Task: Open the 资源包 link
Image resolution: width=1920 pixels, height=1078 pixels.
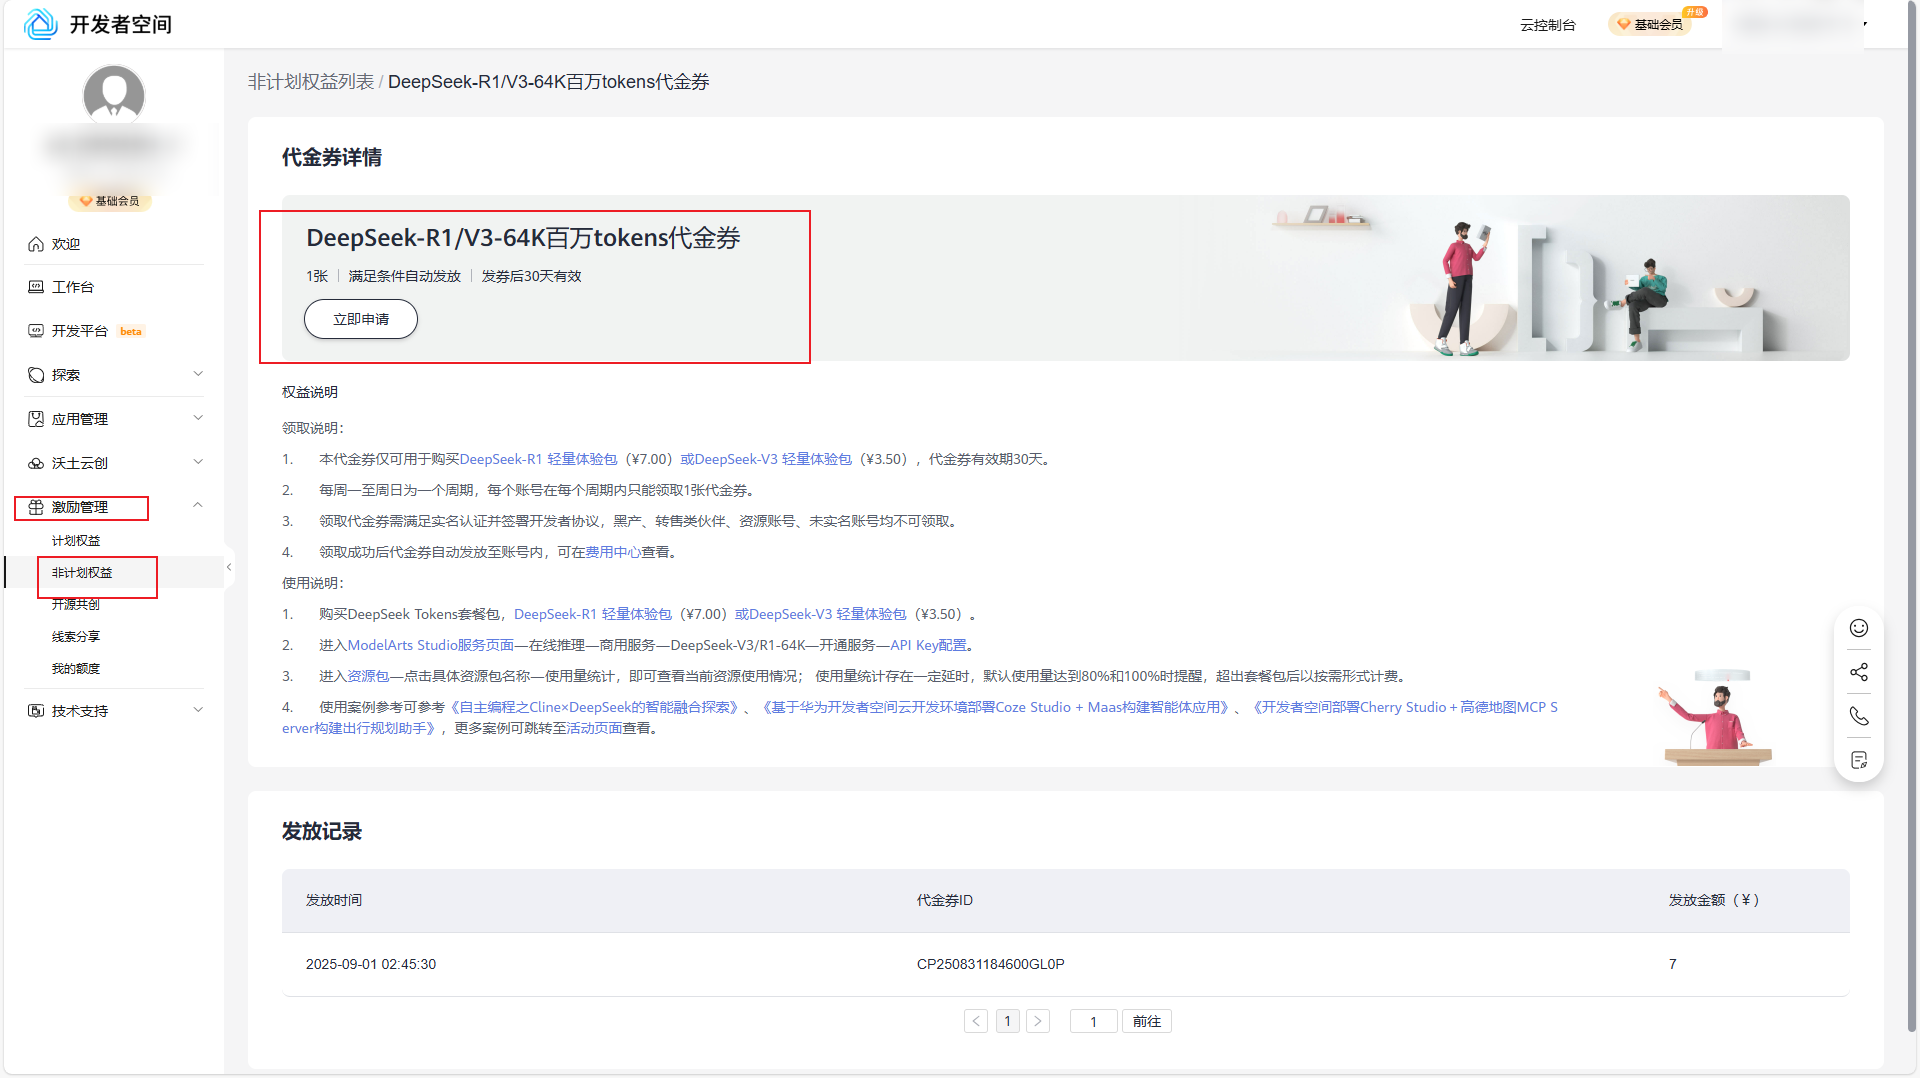Action: click(x=368, y=676)
